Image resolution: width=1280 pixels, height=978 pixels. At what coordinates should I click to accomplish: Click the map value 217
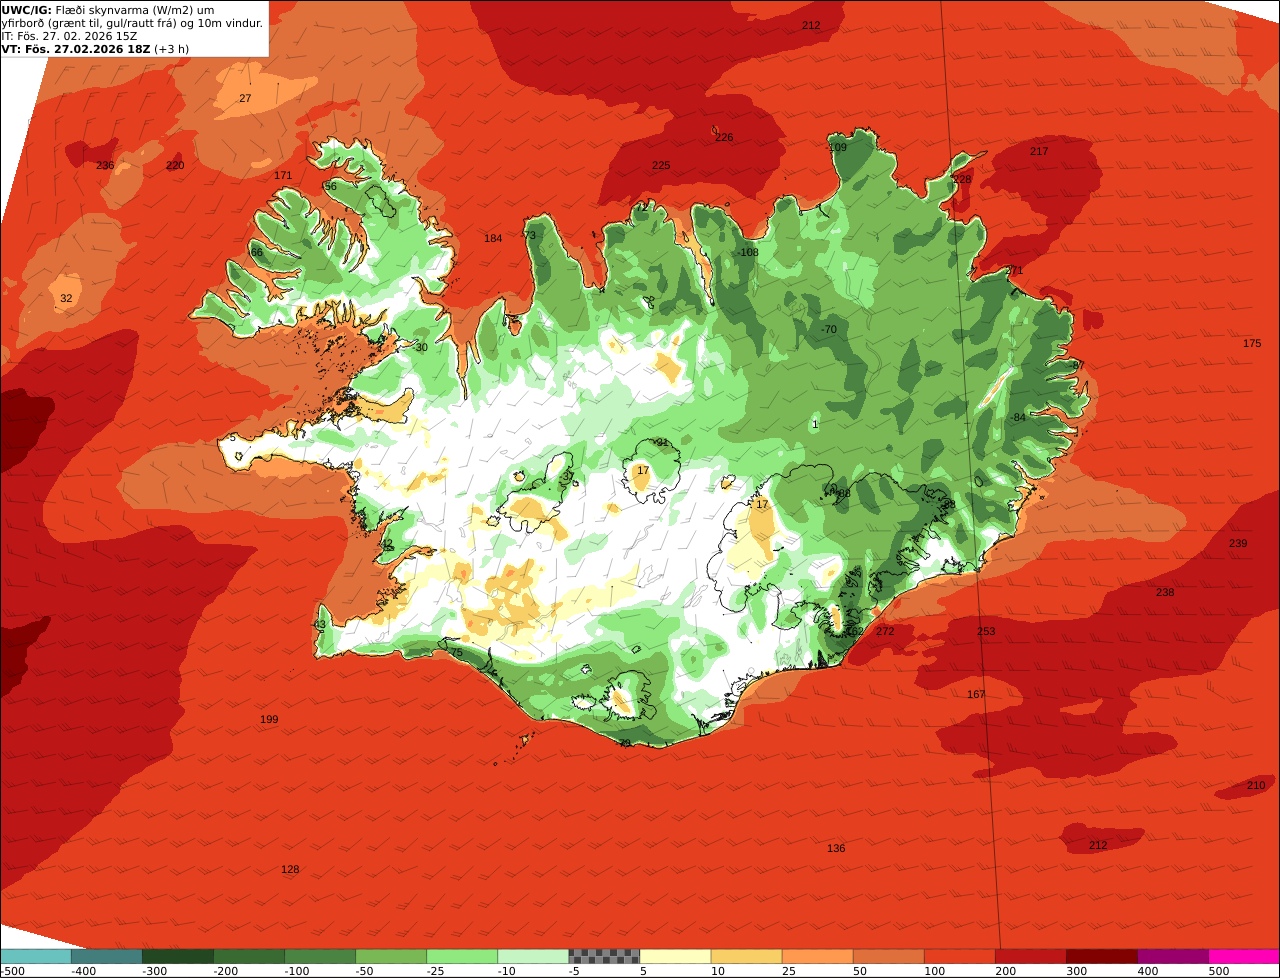pyautogui.click(x=1039, y=152)
